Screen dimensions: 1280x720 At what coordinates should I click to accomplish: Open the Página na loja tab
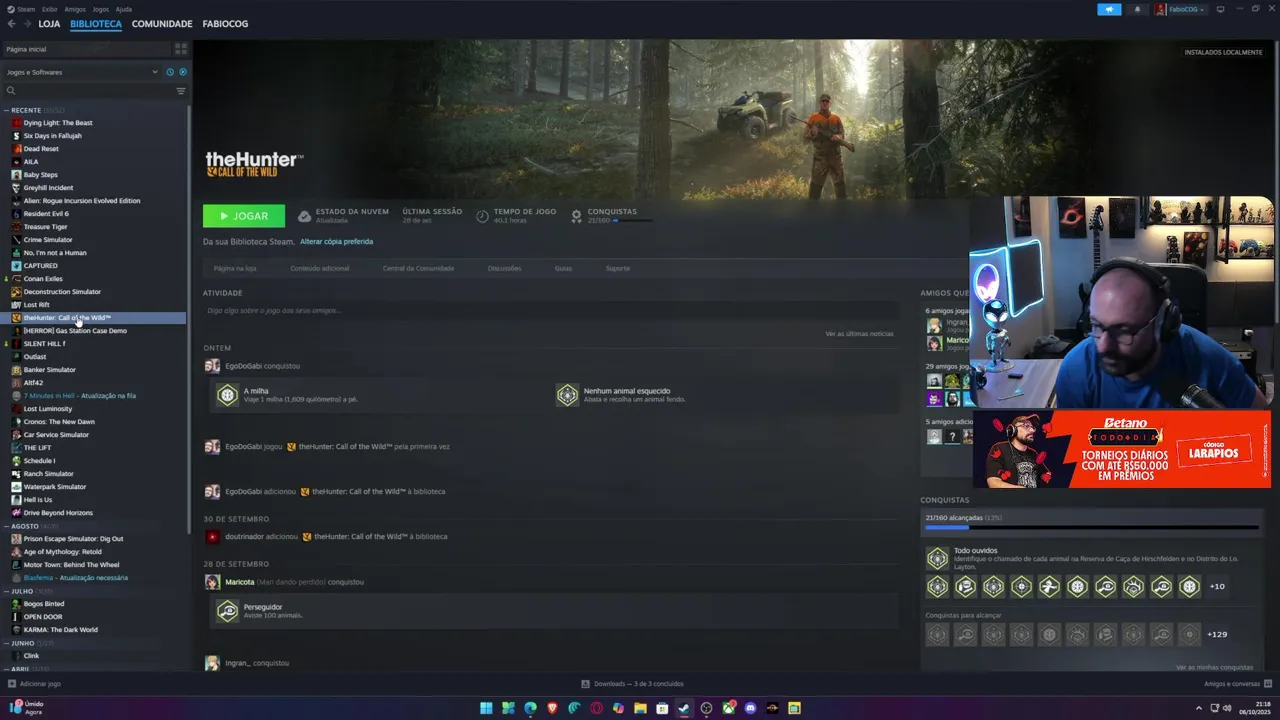pos(235,268)
